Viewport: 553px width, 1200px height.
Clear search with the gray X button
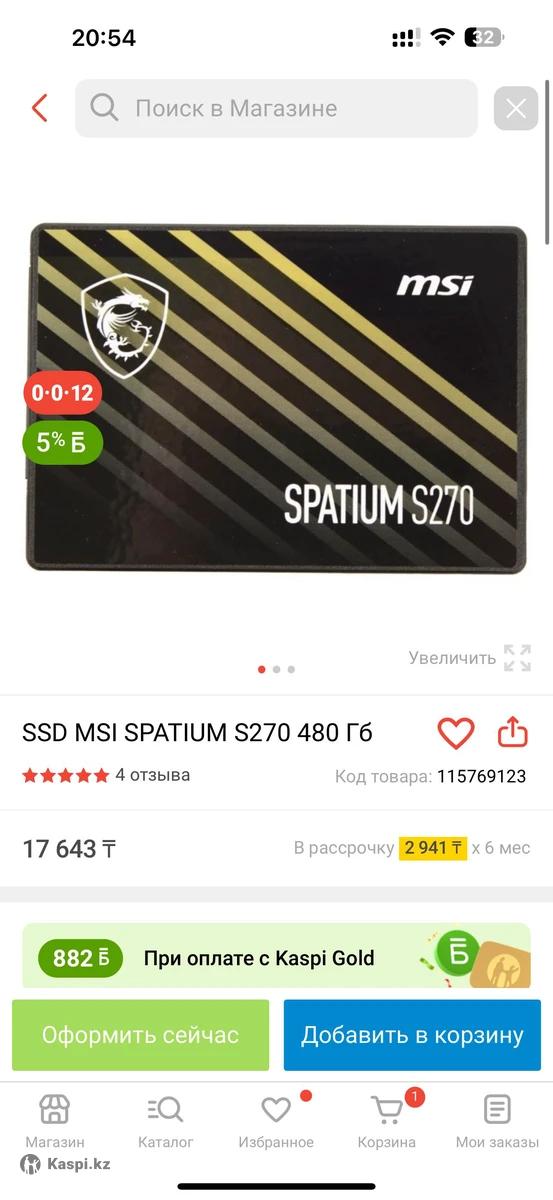516,108
